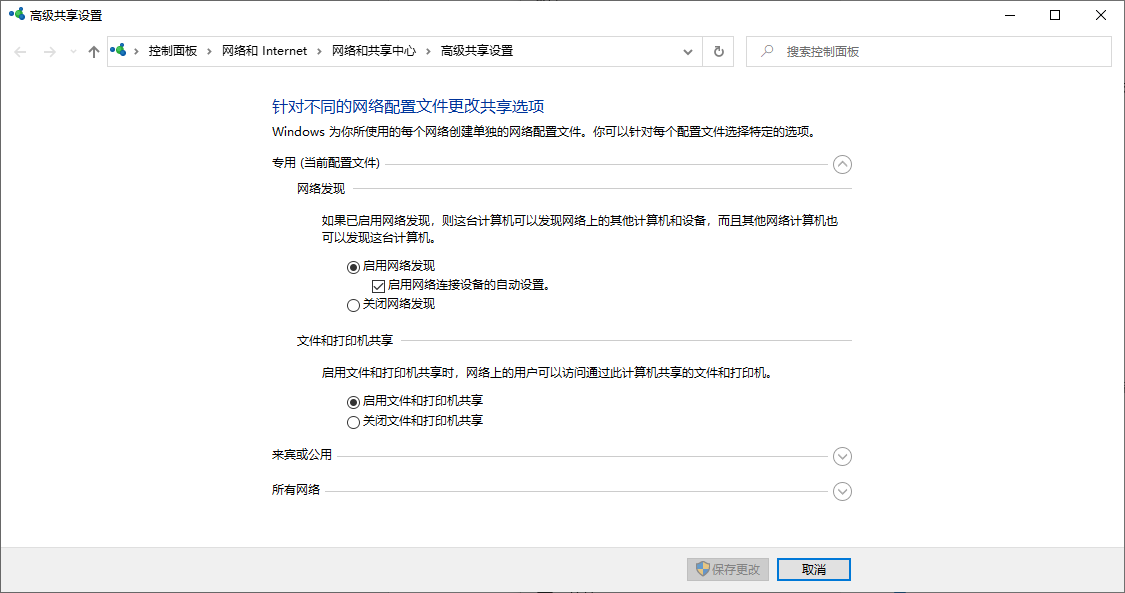
Task: Toggle 启用网络连接设备的自动设置 checkbox
Action: click(378, 286)
